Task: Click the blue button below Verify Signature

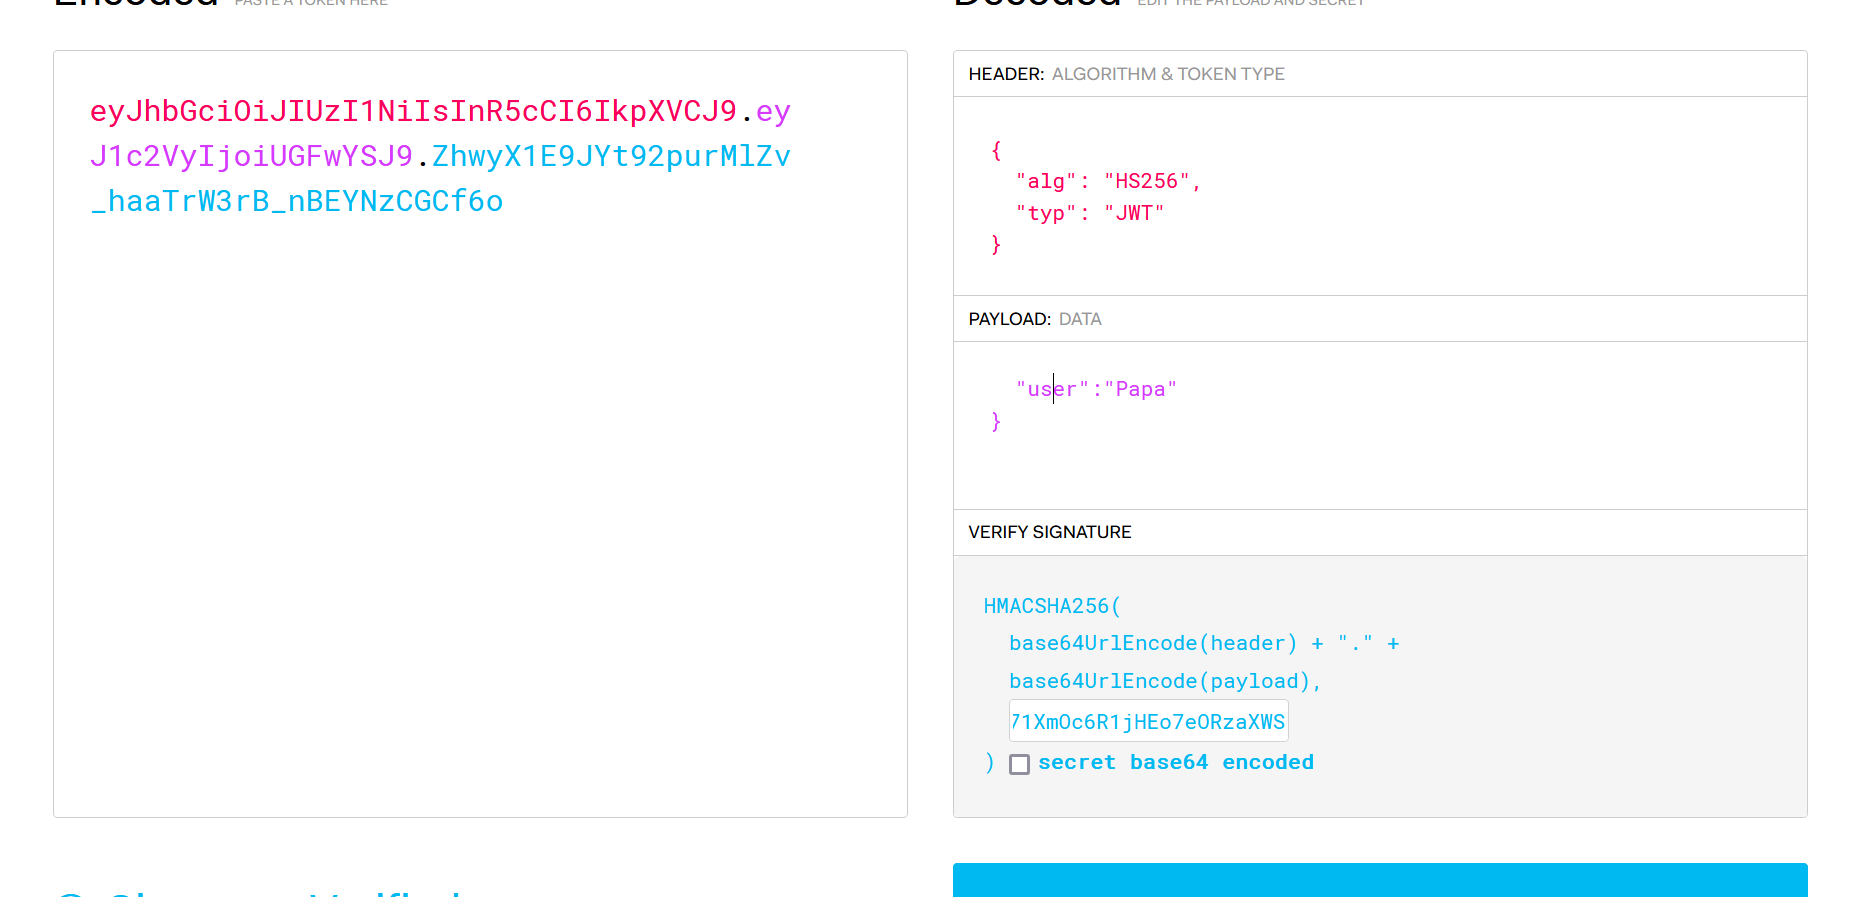Action: 1379,880
